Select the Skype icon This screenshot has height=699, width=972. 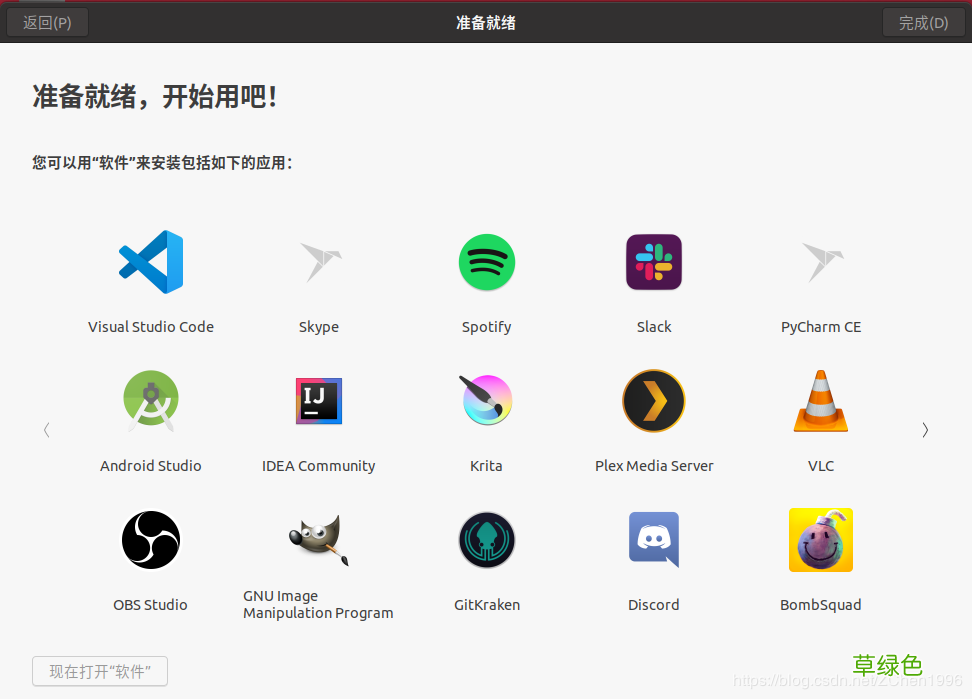click(x=318, y=262)
